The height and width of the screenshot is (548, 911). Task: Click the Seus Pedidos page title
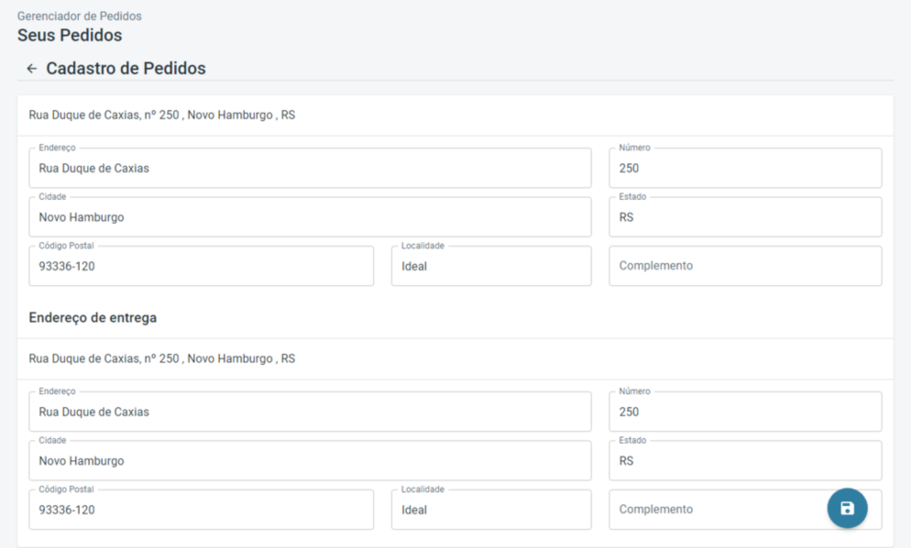pos(70,35)
